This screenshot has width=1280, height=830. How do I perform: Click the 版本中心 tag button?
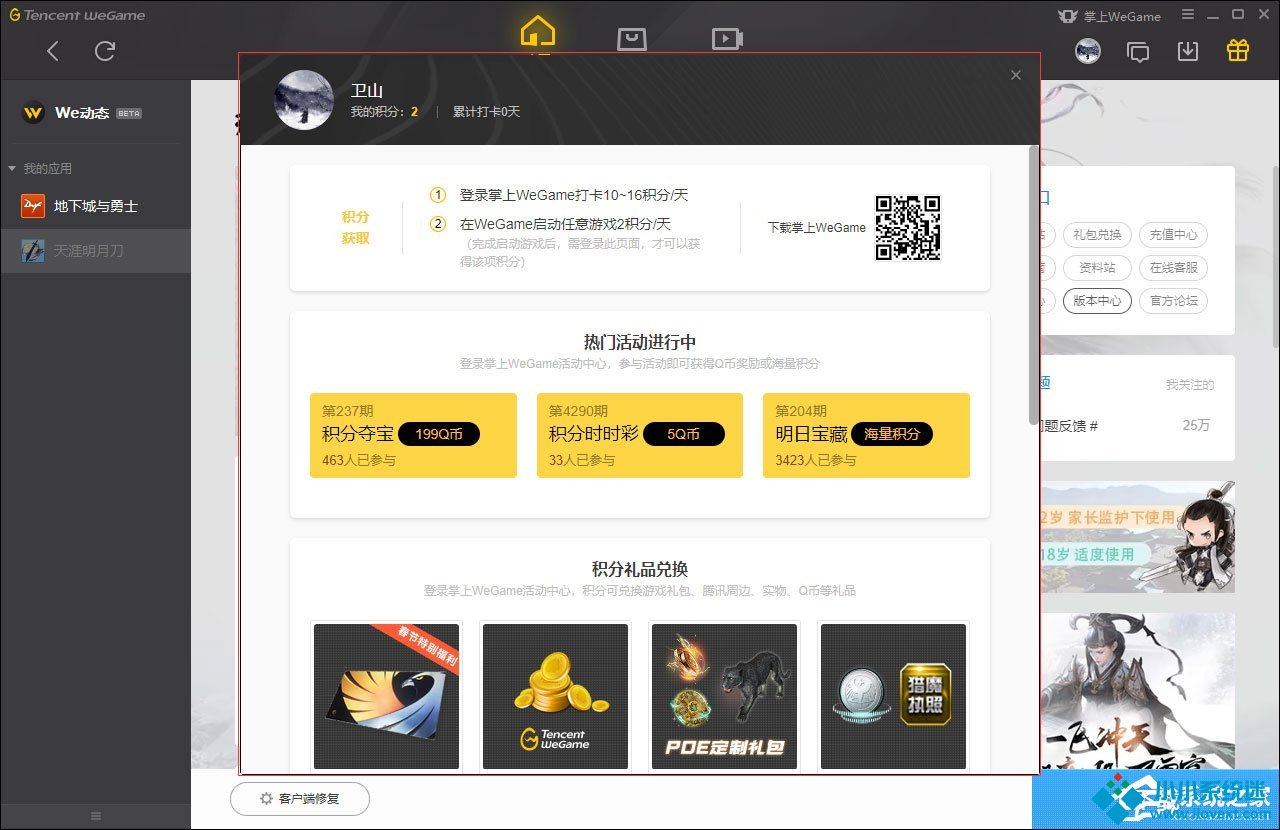coord(1097,301)
